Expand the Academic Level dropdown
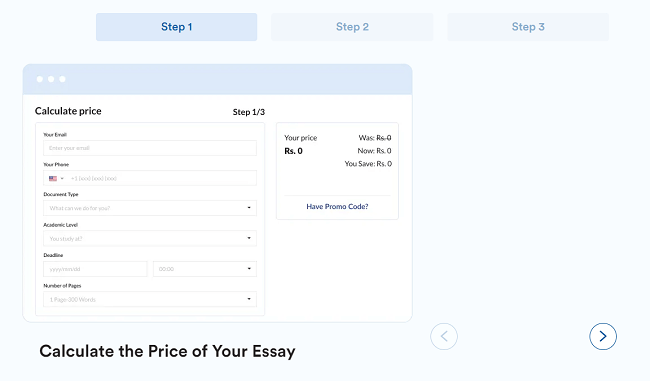Viewport: 650px width, 381px height. point(150,238)
